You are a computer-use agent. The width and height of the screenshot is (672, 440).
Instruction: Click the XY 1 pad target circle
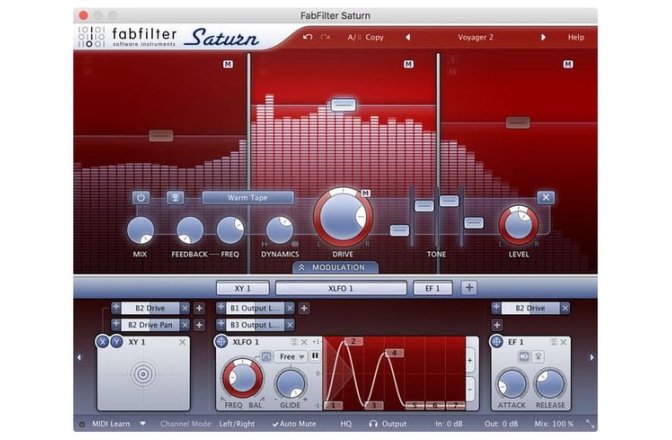tap(143, 374)
